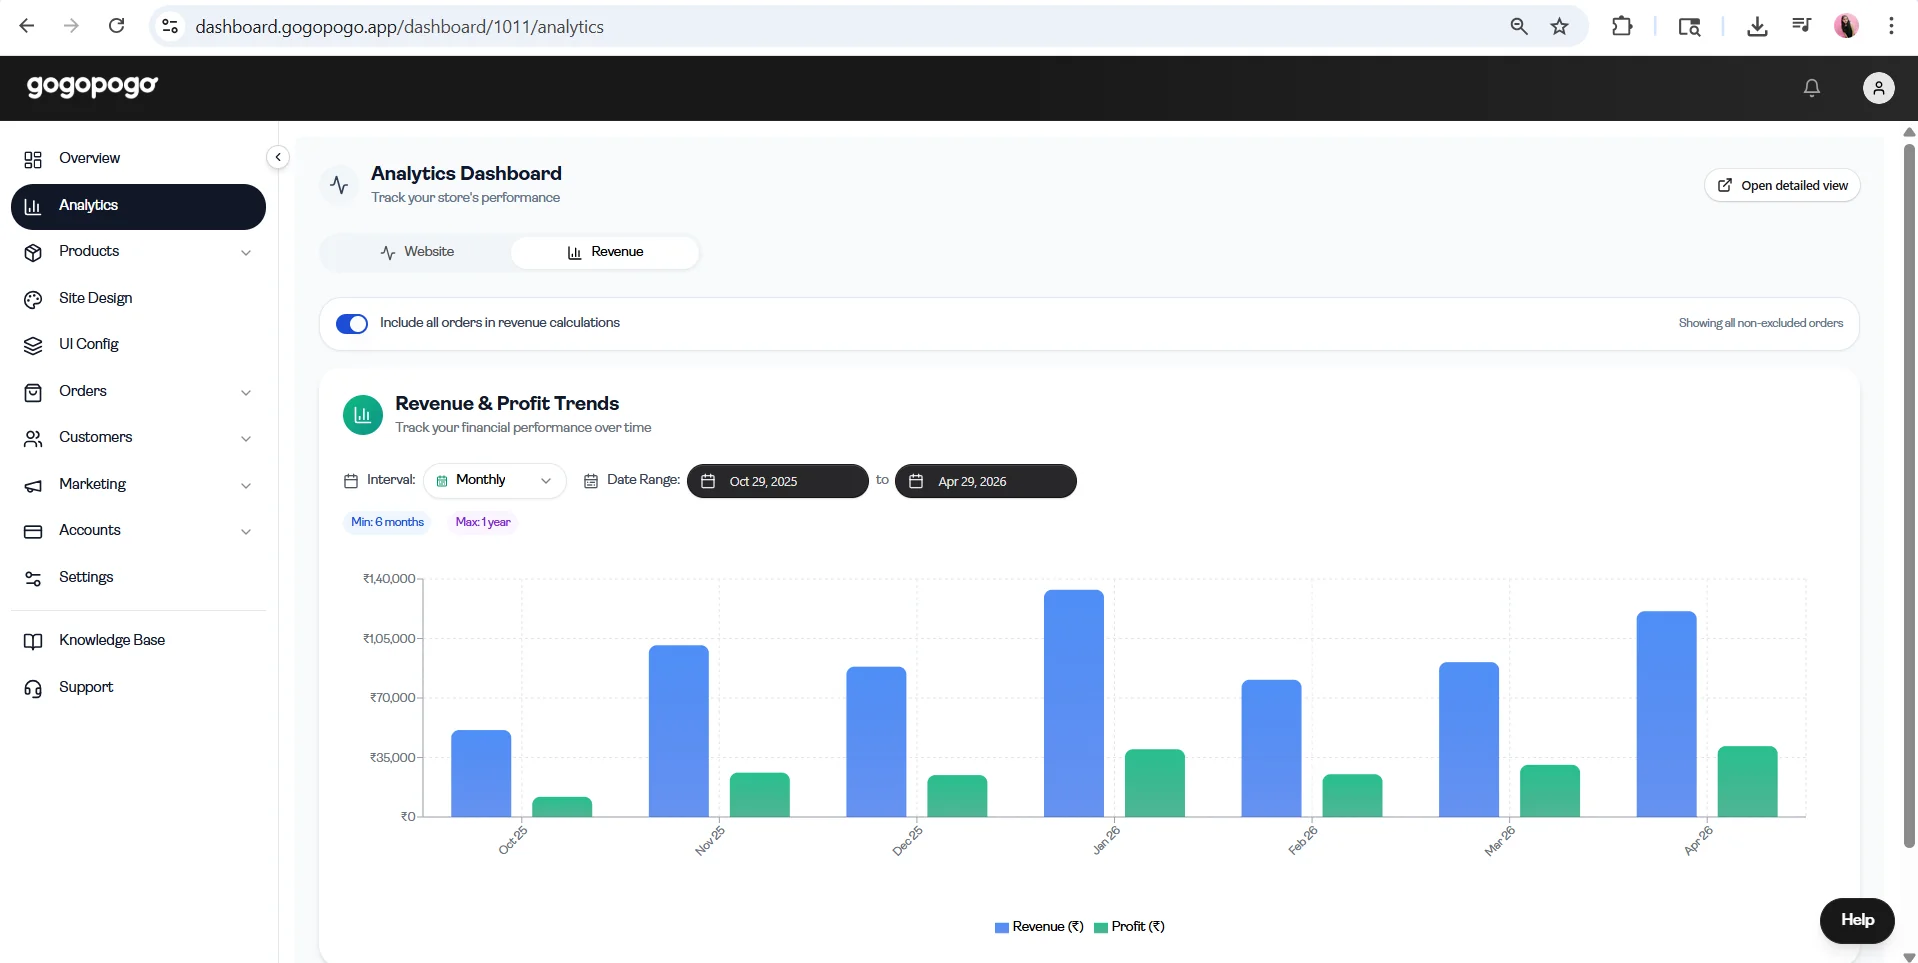The height and width of the screenshot is (963, 1918).
Task: Go to UI Config layers icon
Action: (33, 345)
